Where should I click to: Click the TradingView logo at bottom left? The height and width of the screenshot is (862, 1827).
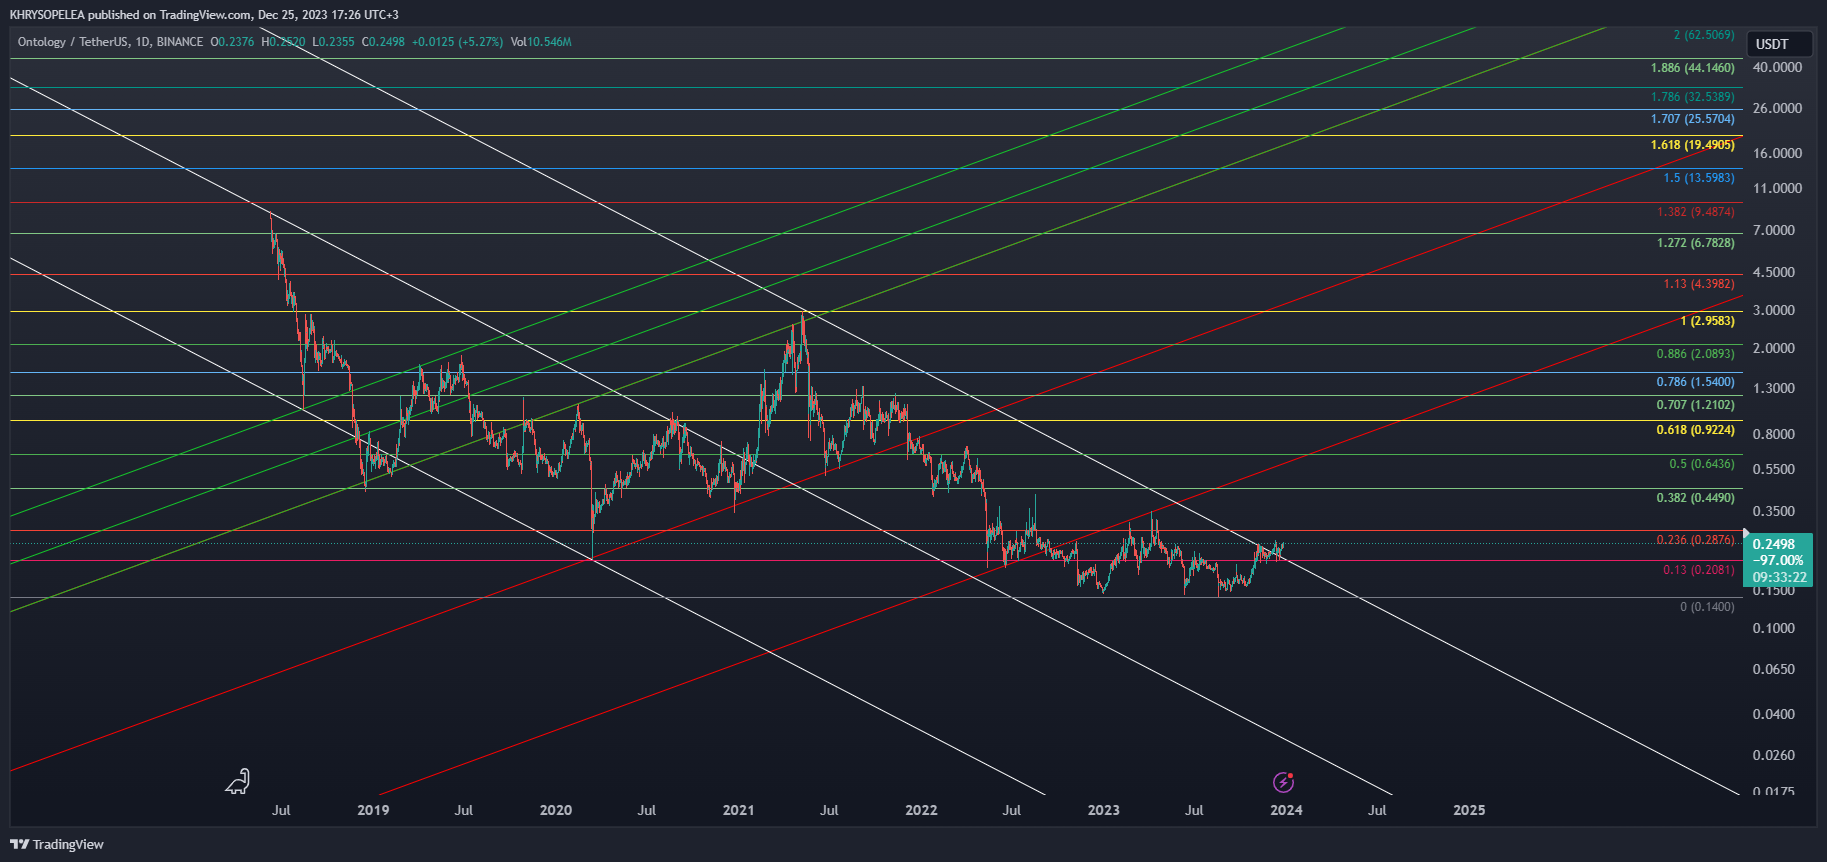pos(57,844)
